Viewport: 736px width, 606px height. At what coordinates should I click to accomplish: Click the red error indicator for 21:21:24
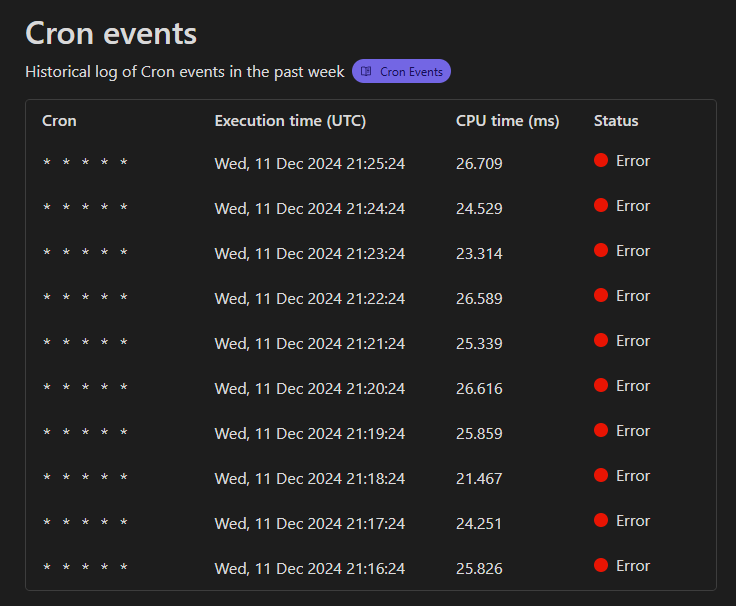click(601, 340)
